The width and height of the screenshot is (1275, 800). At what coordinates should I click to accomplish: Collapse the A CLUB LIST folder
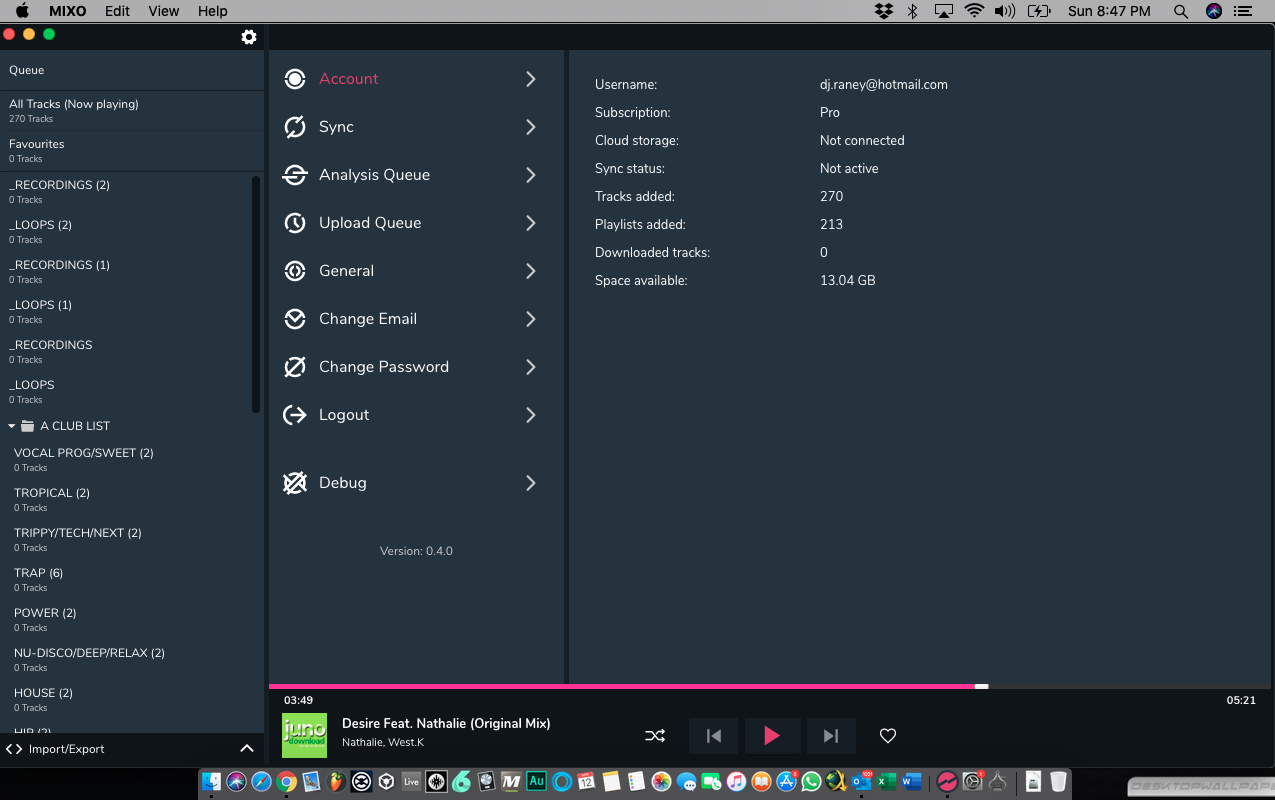[12, 426]
